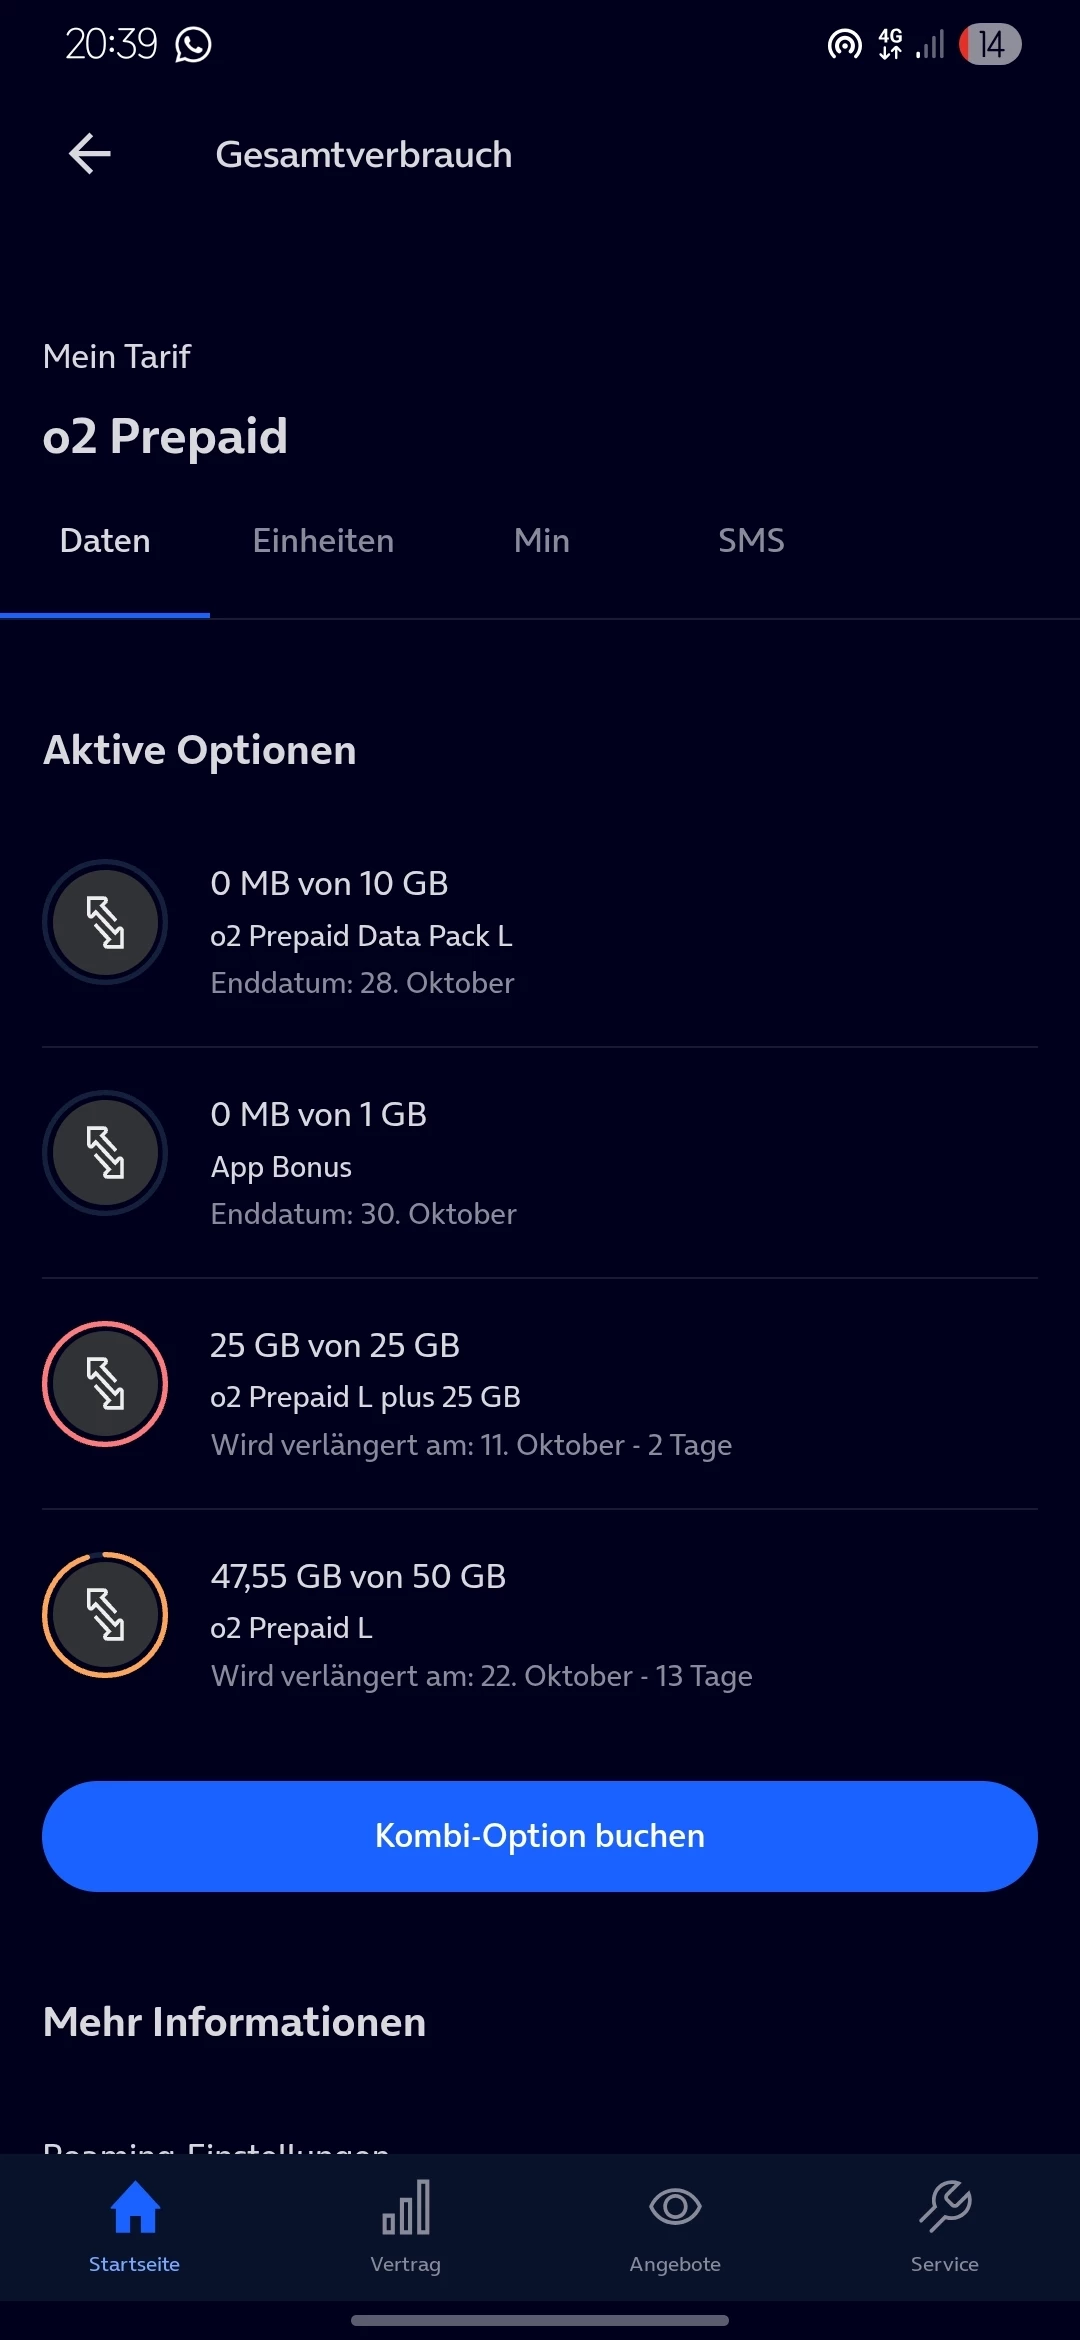Image resolution: width=1080 pixels, height=2340 pixels.
Task: Tap the back arrow icon
Action: pos(90,154)
